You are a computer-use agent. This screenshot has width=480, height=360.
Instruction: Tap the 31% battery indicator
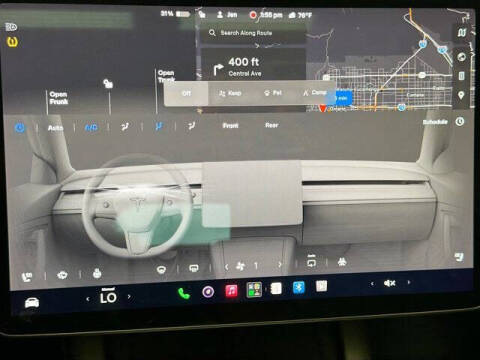click(175, 14)
